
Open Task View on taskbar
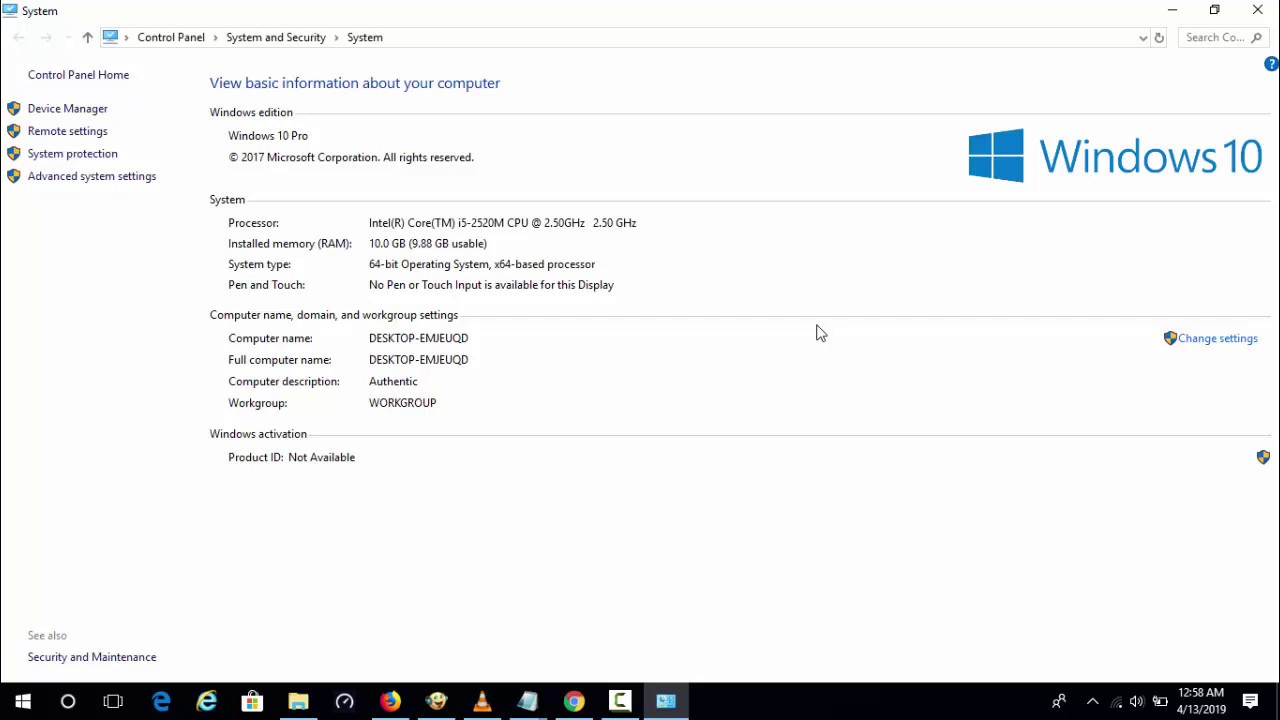113,701
